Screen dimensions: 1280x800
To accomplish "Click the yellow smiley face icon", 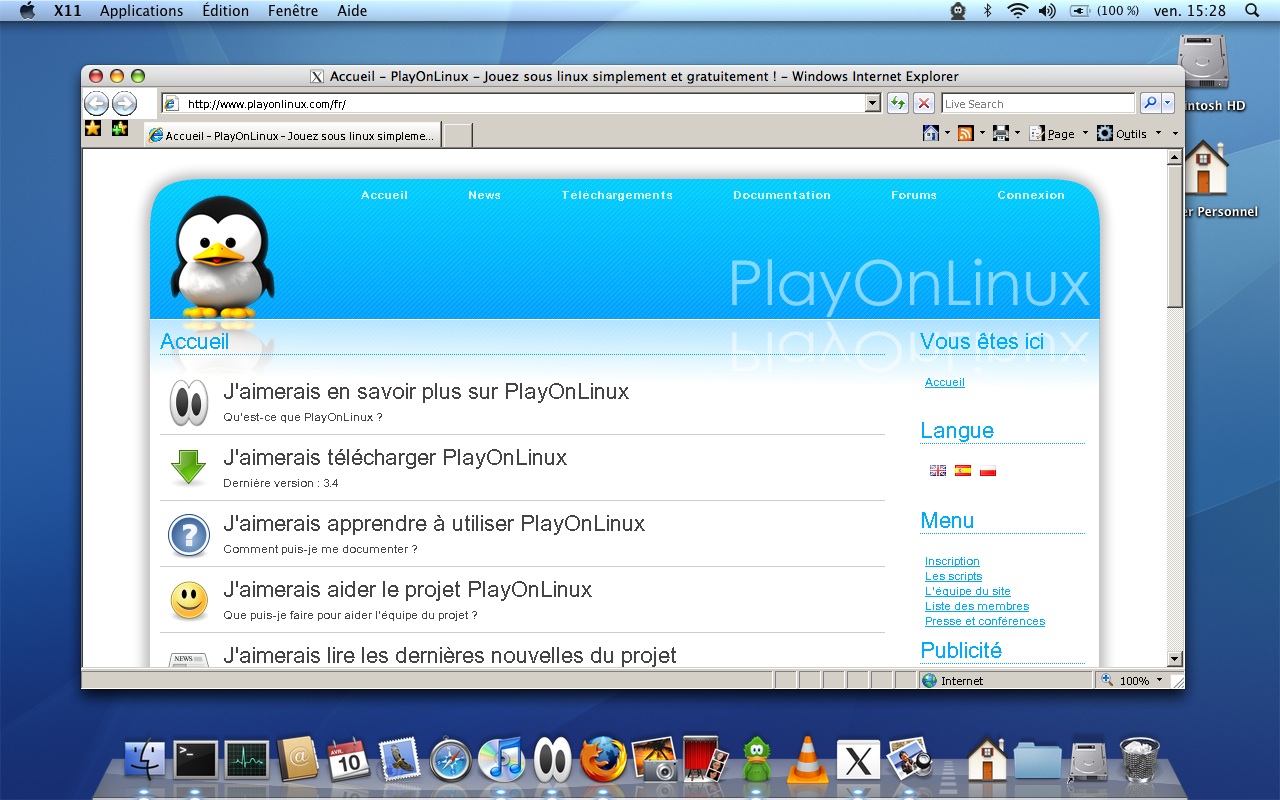I will [x=188, y=600].
